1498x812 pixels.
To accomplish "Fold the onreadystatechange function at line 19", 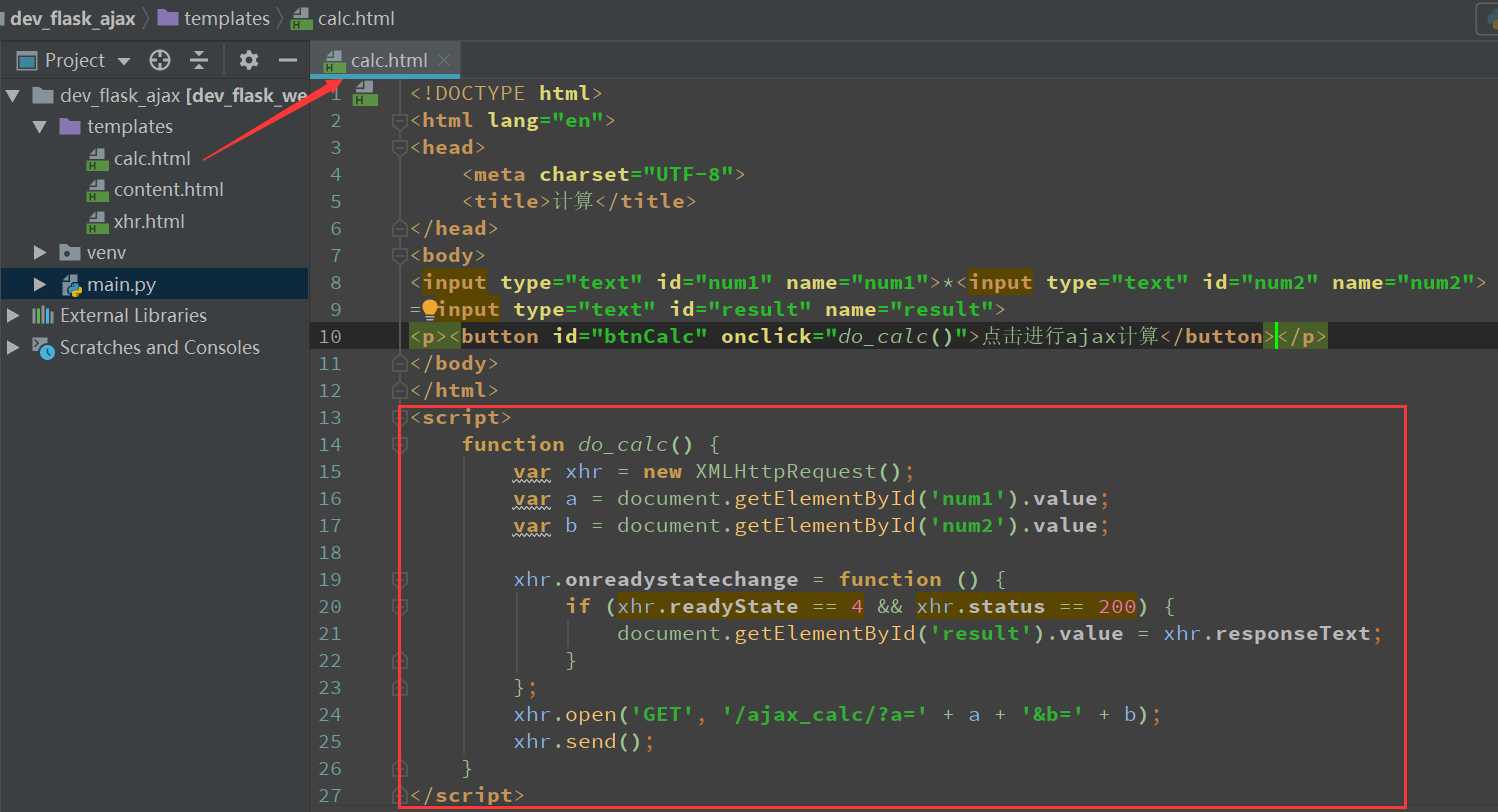I will [400, 580].
